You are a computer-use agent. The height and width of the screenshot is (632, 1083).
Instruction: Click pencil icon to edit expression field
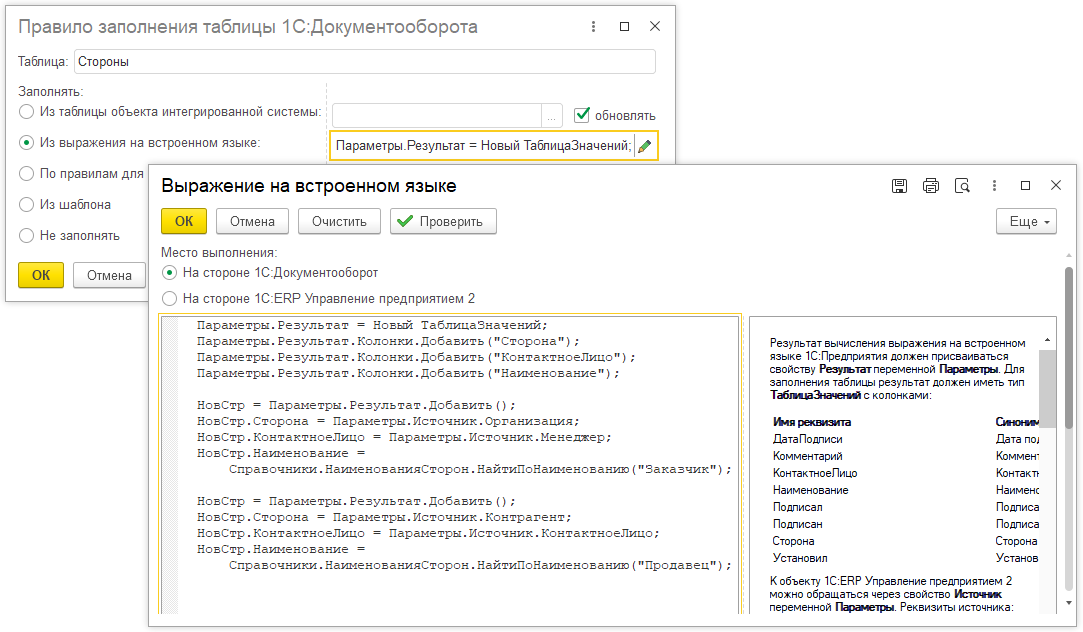coord(644,146)
